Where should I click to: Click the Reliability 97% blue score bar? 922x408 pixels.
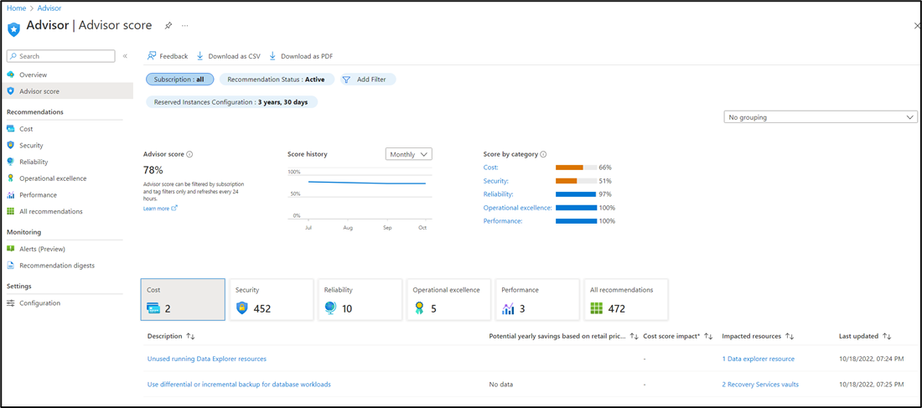coord(575,194)
